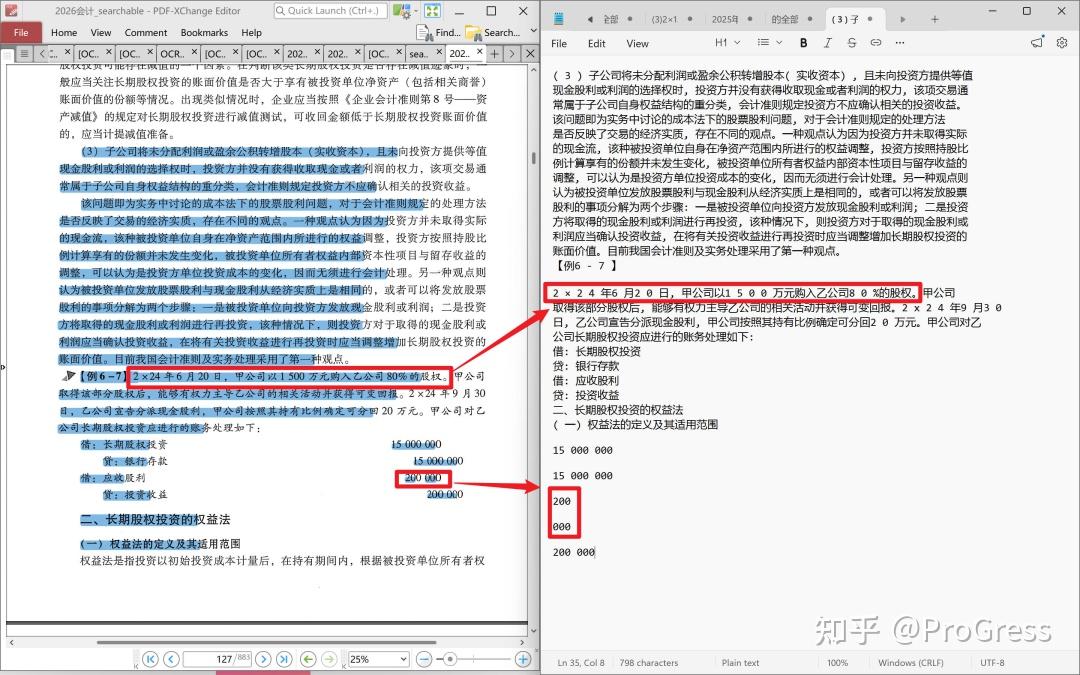Toggle strikethrough formatting in Notepad
Viewport: 1080px width, 675px height.
point(851,43)
